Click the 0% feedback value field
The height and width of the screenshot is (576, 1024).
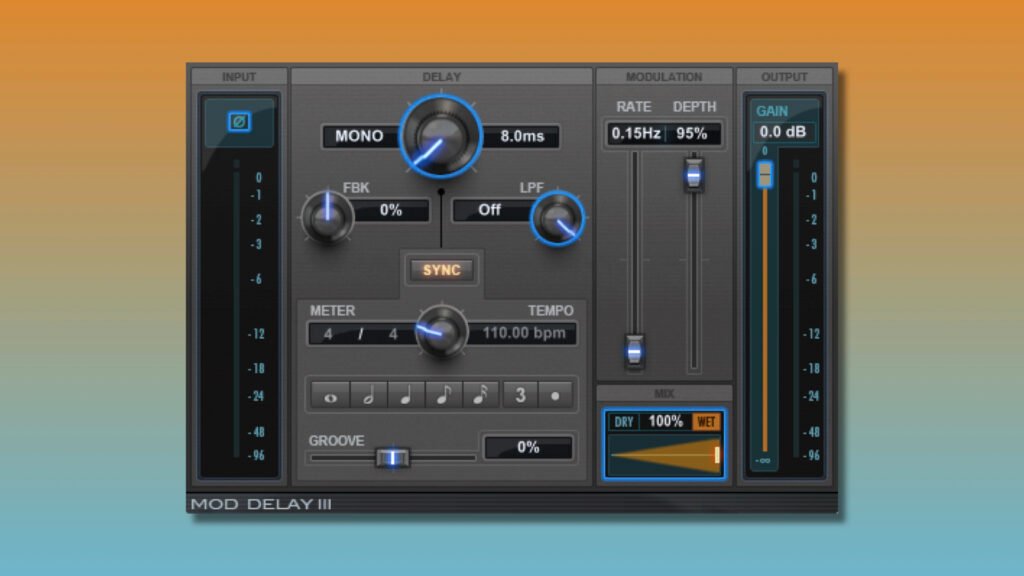(391, 210)
